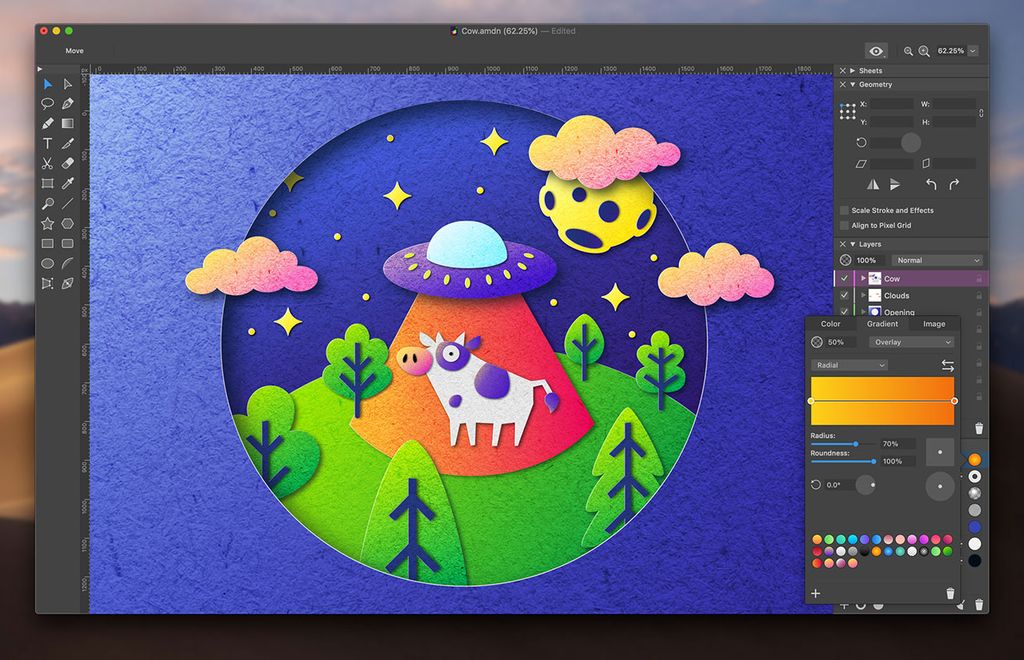Click the undo arrow in Geometry panel
1024x660 pixels.
tap(932, 185)
